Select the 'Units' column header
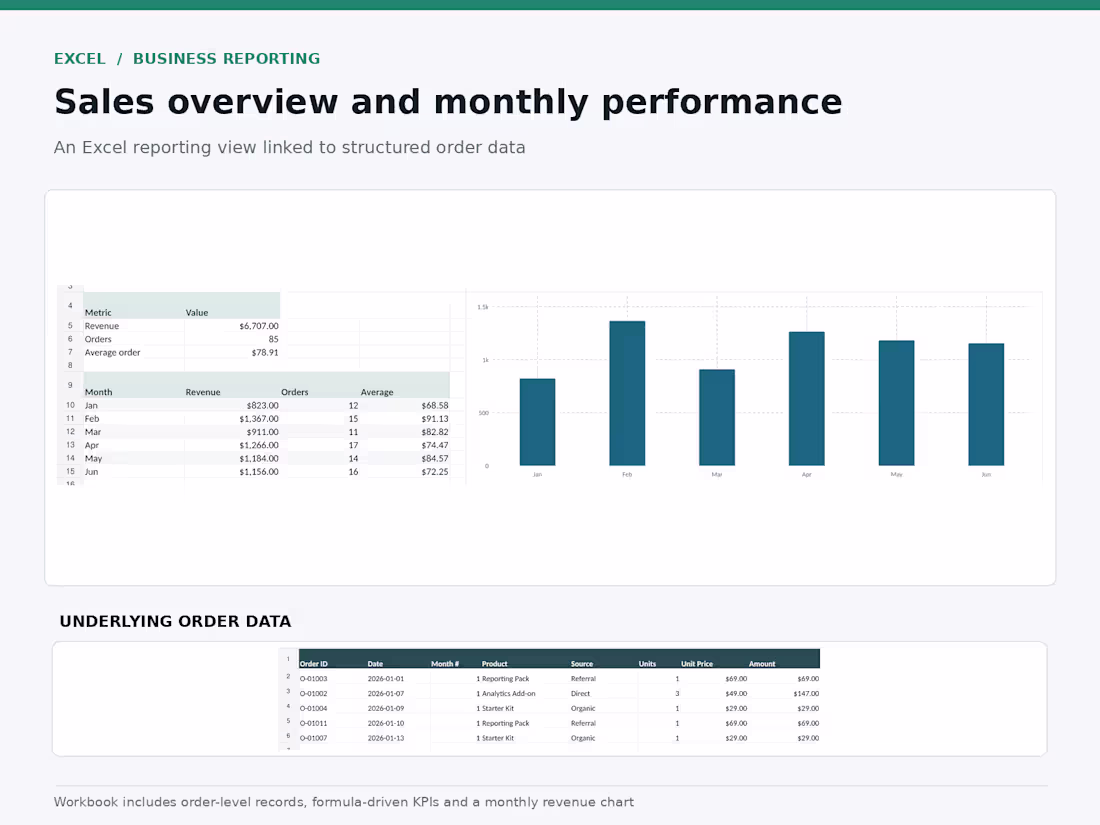This screenshot has width=1100, height=825. pyautogui.click(x=659, y=659)
